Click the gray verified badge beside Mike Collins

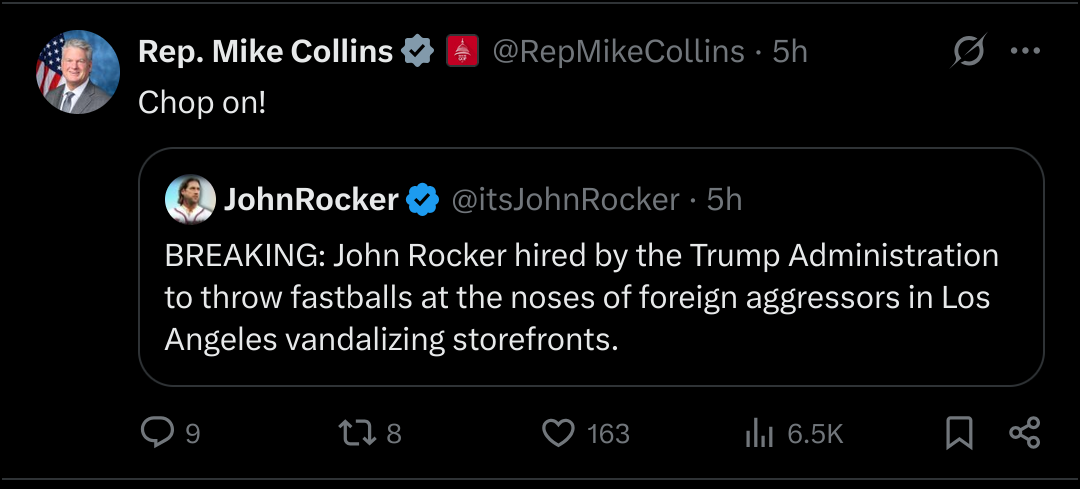pyautogui.click(x=417, y=52)
